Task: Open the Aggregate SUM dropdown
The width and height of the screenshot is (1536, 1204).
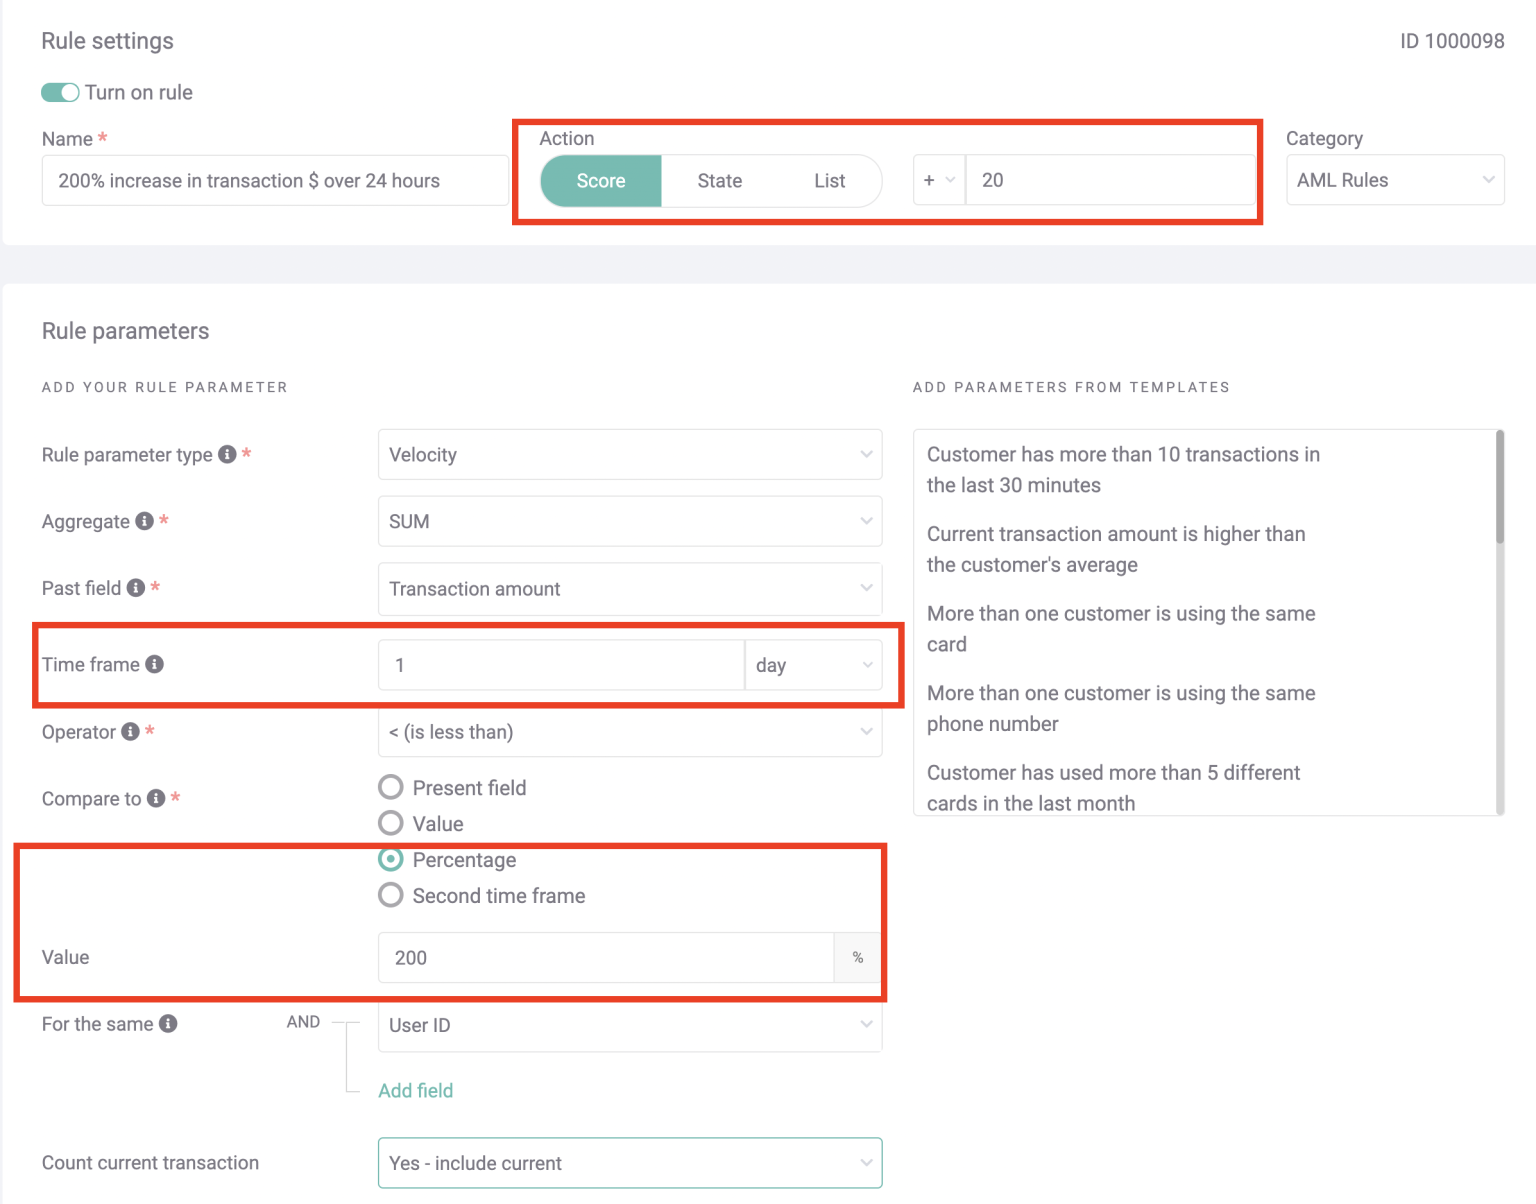Action: click(629, 521)
